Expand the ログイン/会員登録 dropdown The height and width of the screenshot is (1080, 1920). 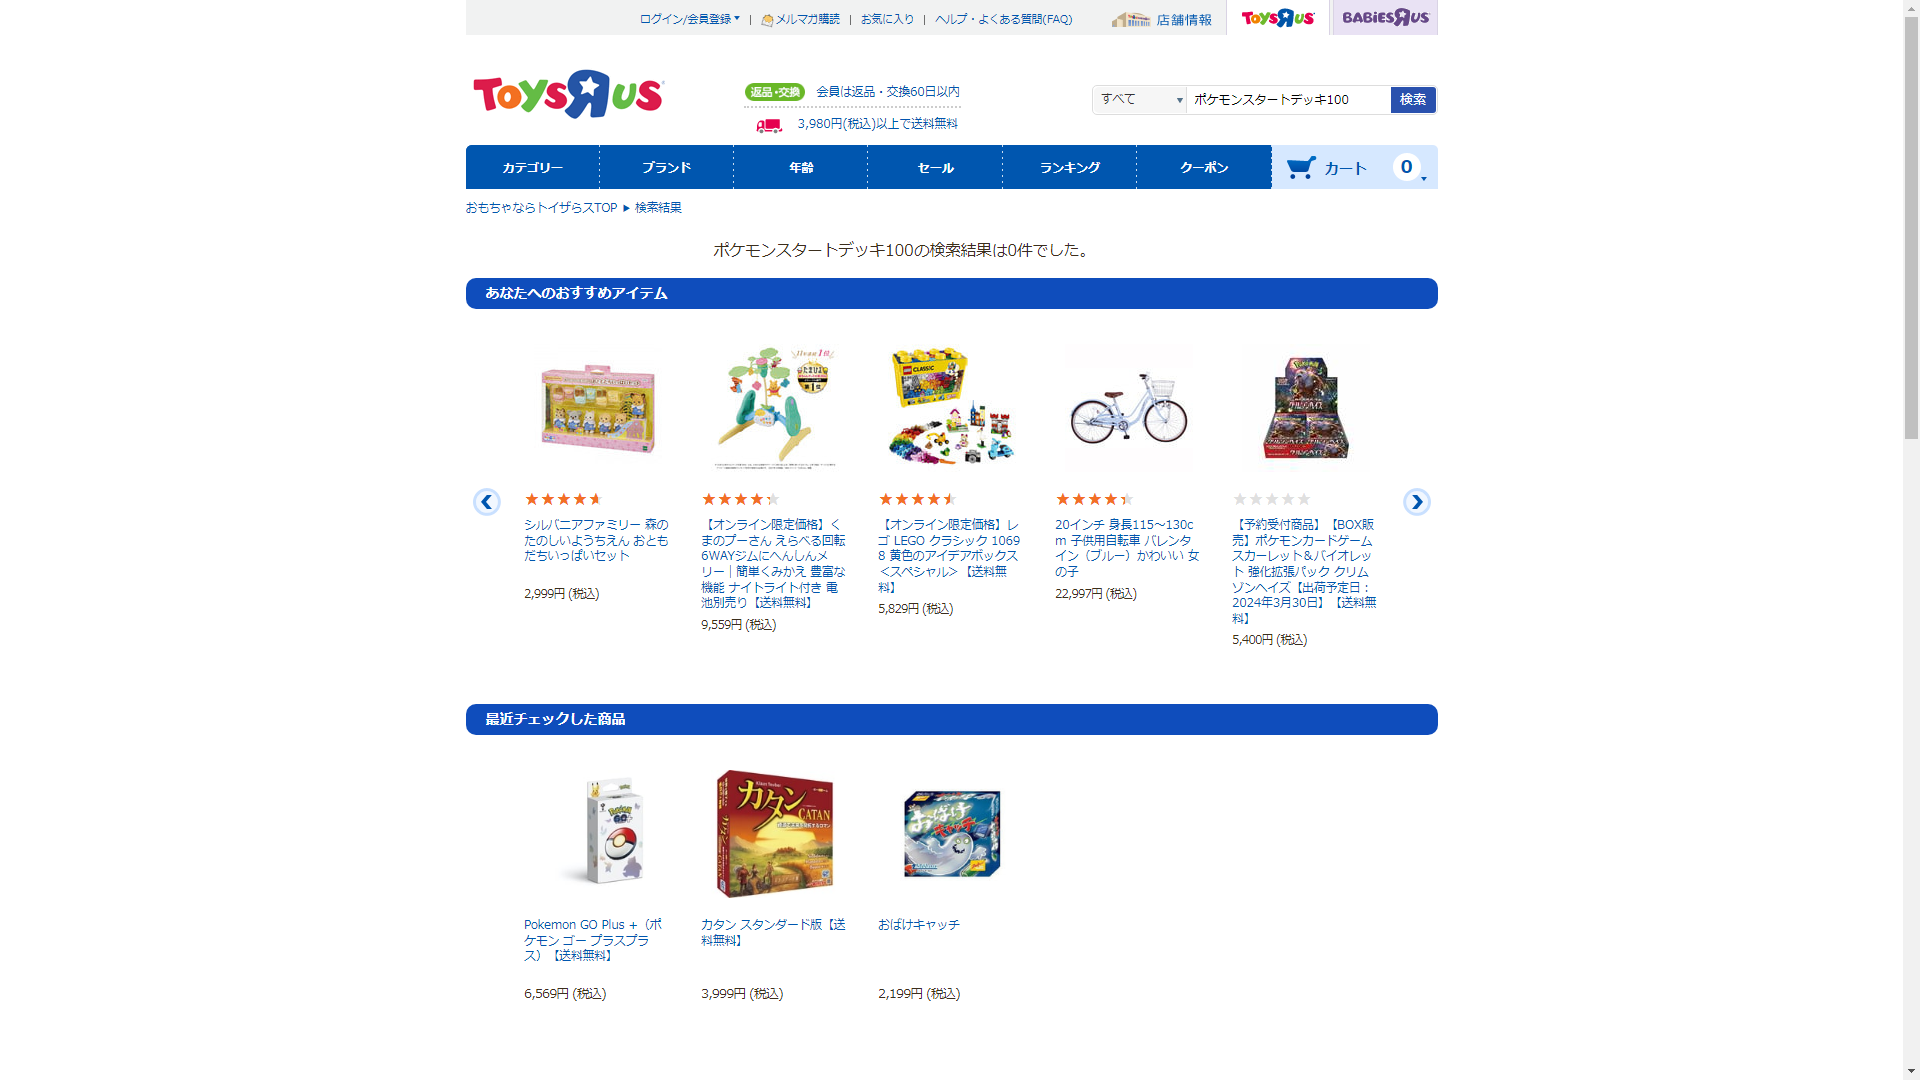[x=690, y=19]
